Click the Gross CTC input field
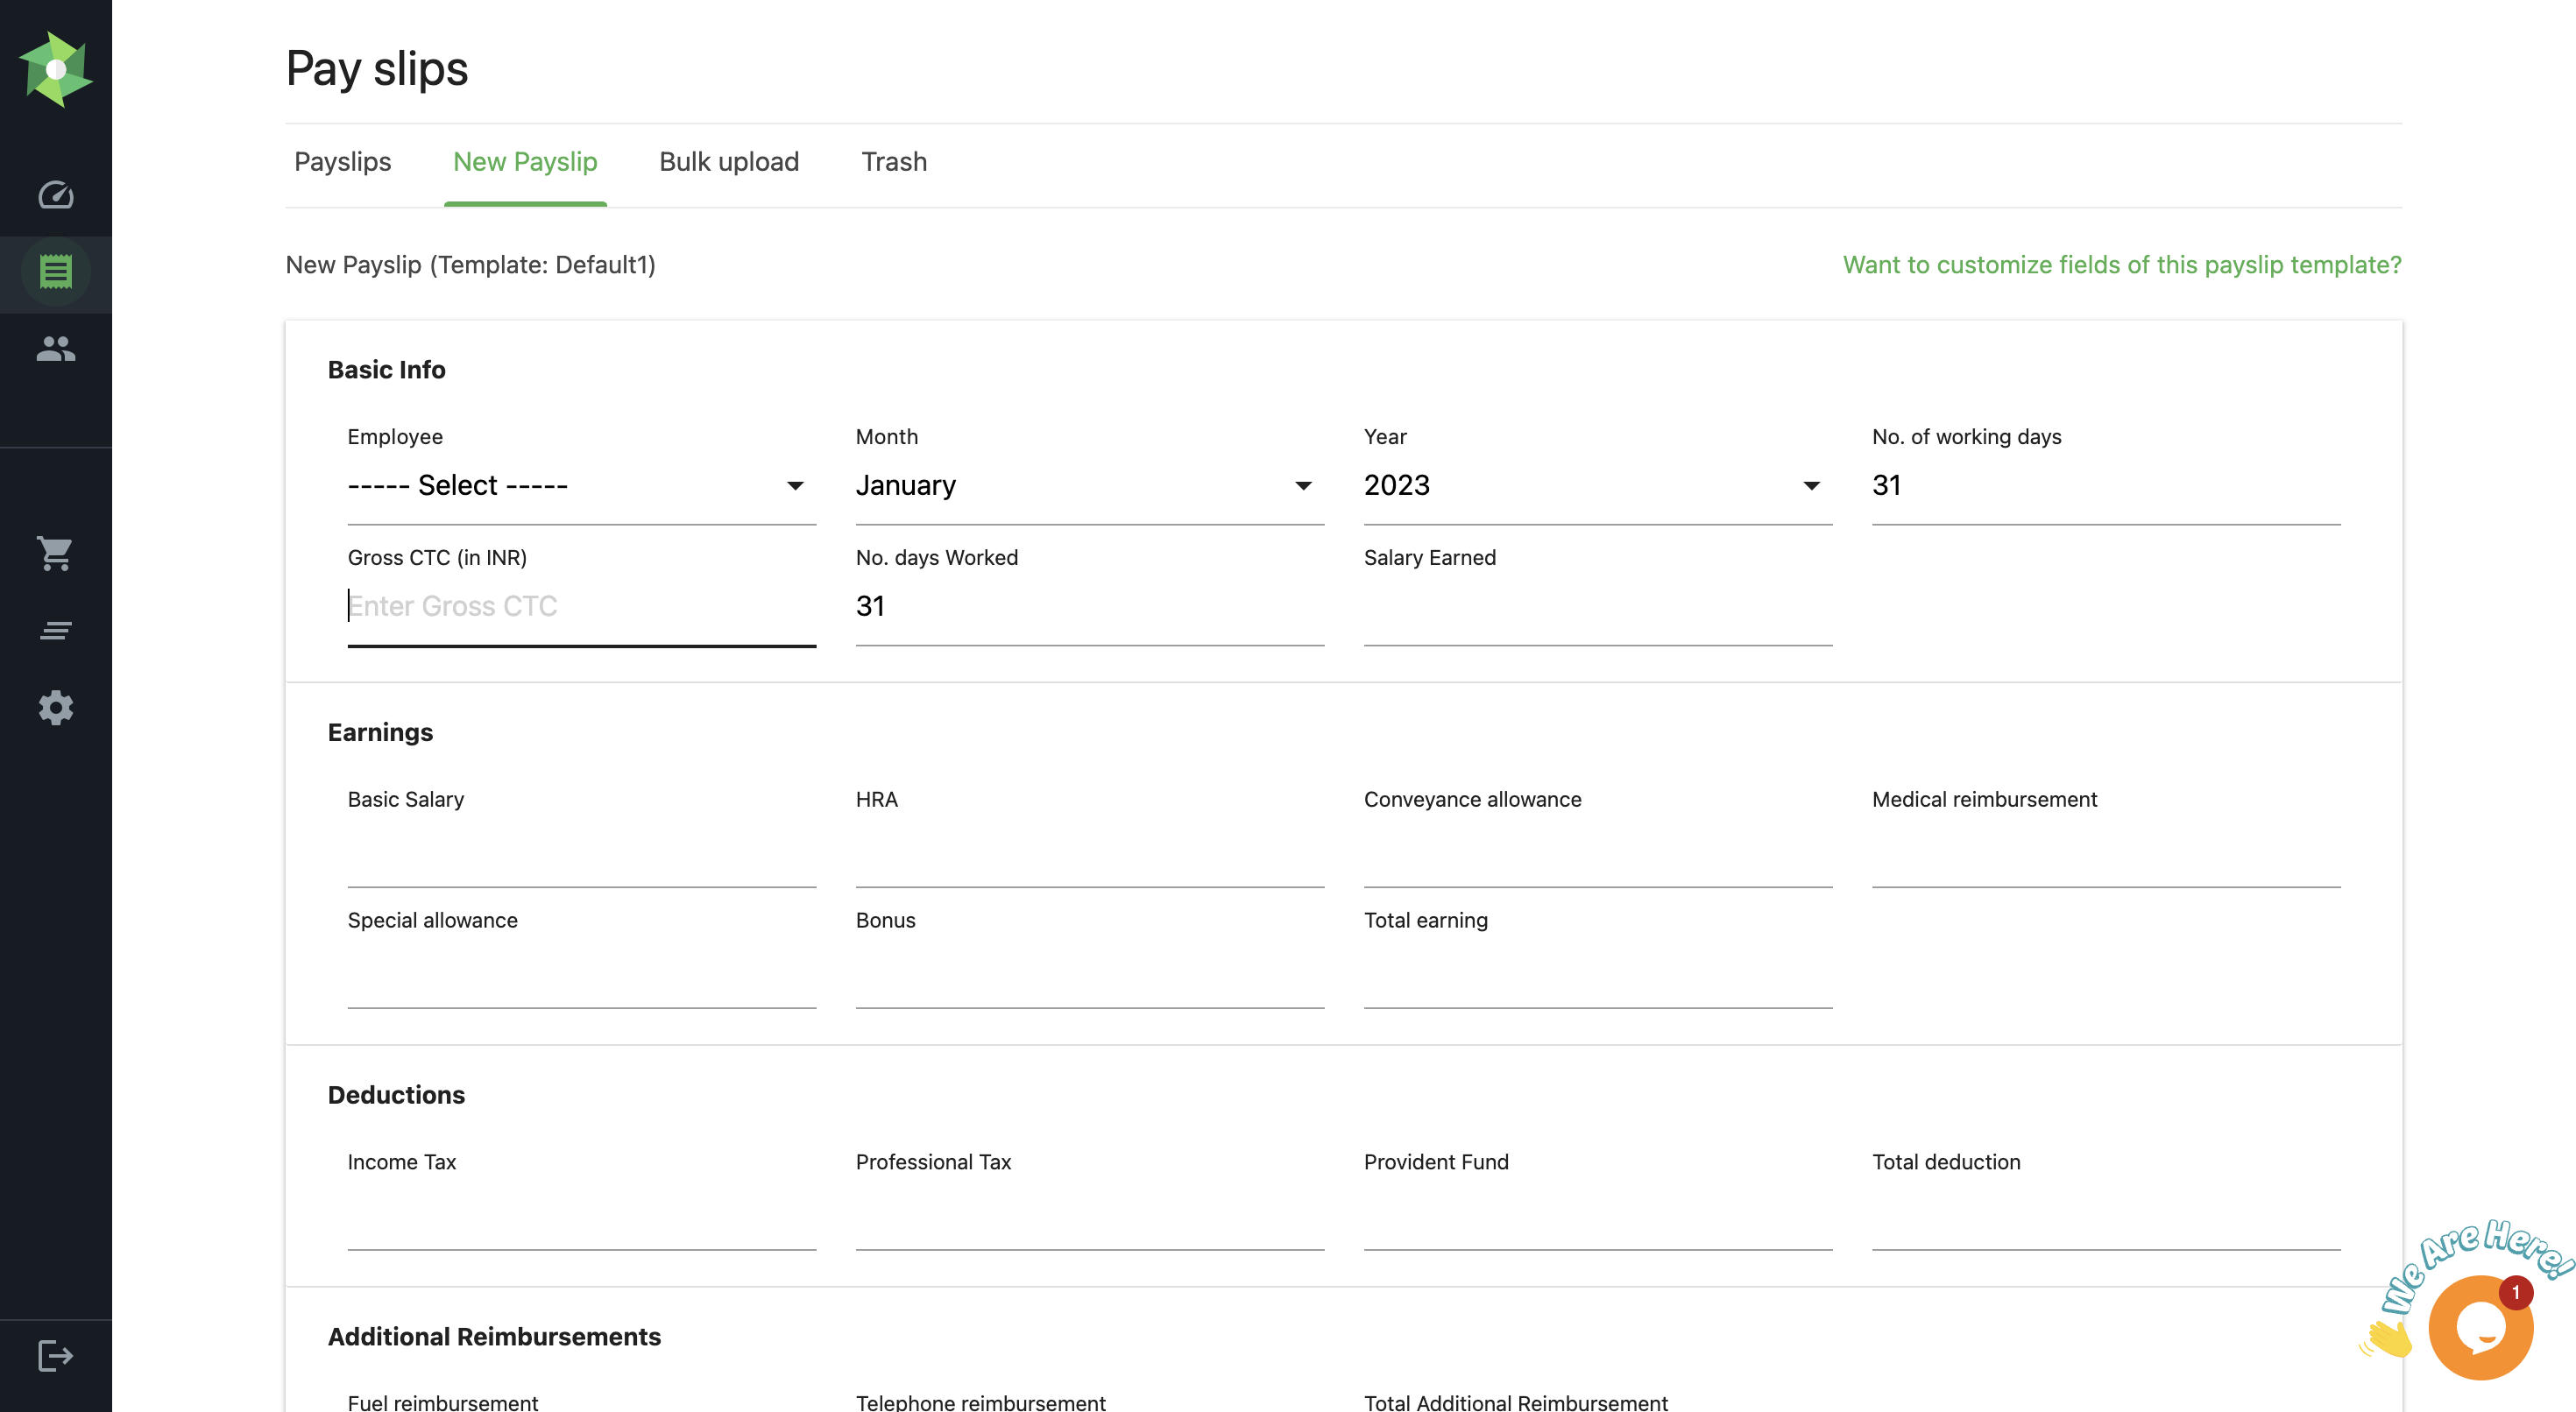The image size is (2576, 1412). [581, 606]
